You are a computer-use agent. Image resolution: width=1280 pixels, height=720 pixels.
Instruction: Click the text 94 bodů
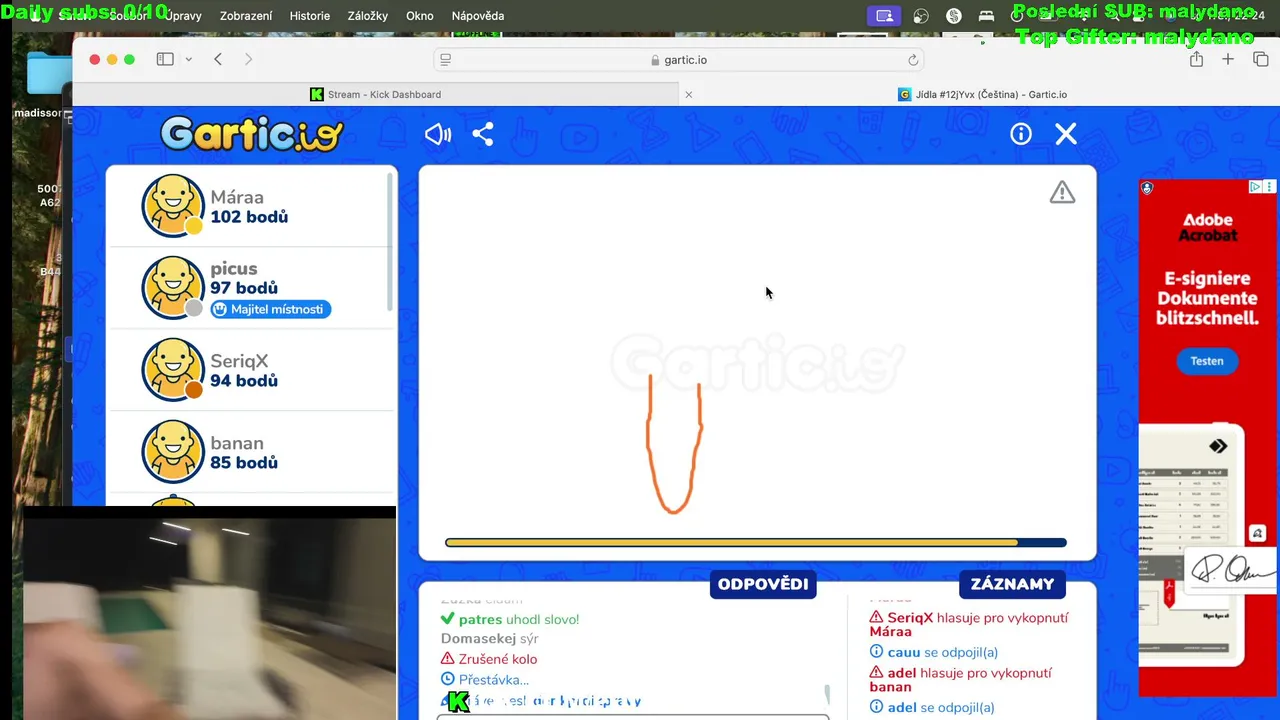tap(244, 381)
